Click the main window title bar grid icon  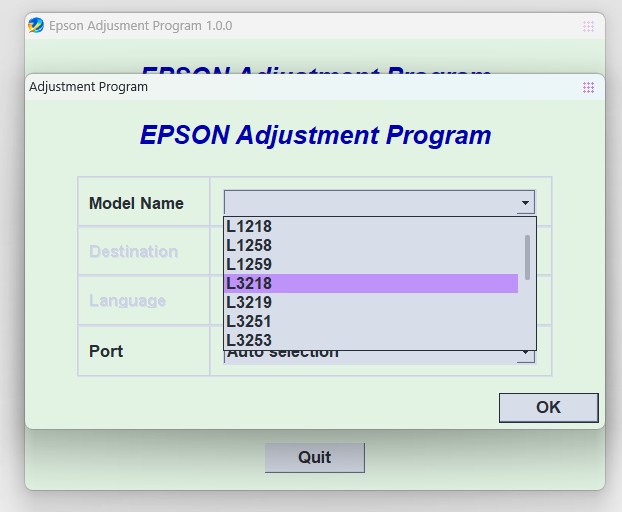tap(588, 27)
